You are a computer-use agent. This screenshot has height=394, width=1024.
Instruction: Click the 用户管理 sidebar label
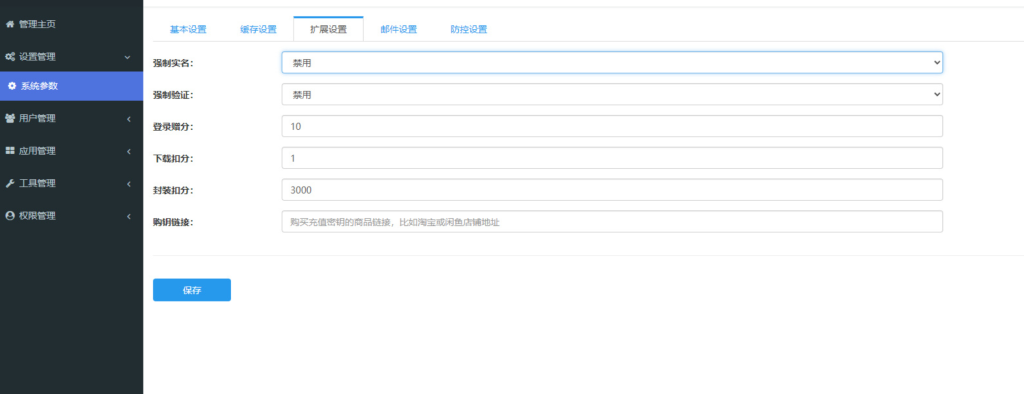37,118
